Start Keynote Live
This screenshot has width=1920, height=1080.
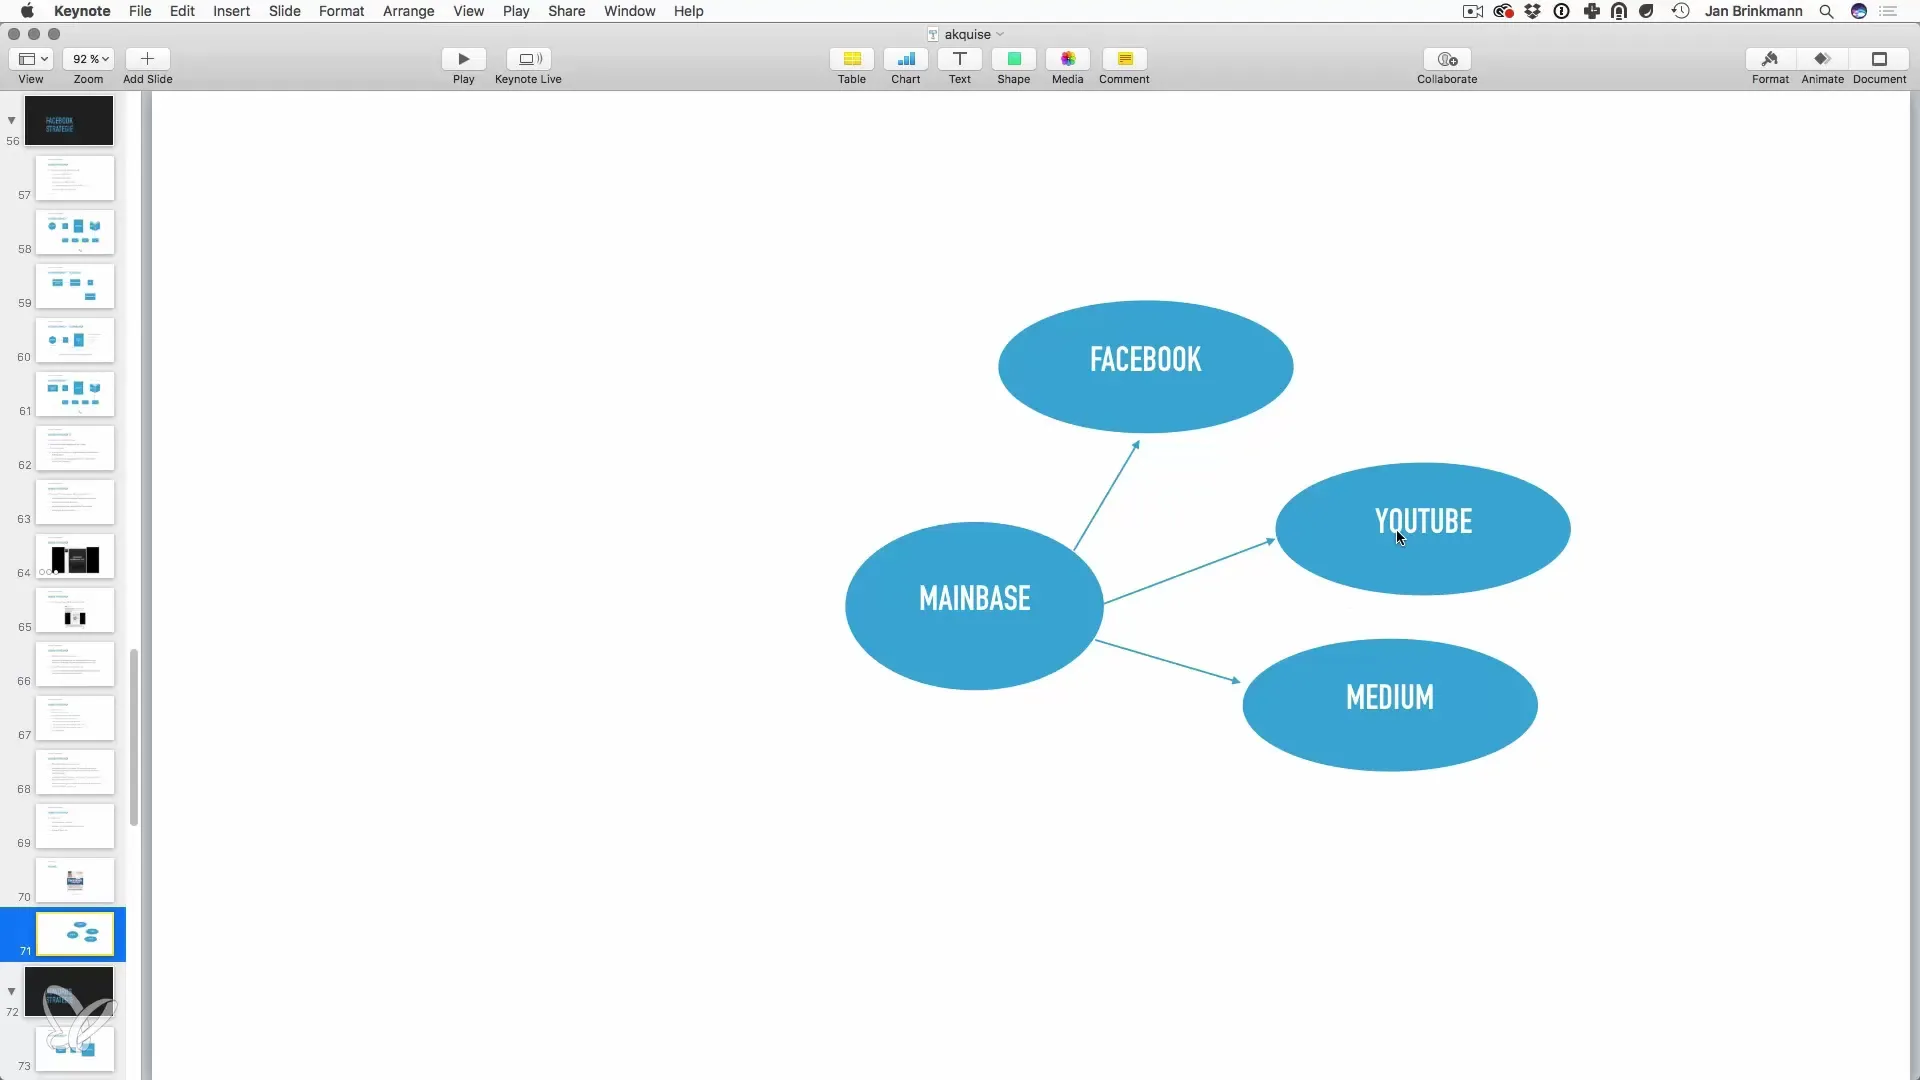(528, 59)
